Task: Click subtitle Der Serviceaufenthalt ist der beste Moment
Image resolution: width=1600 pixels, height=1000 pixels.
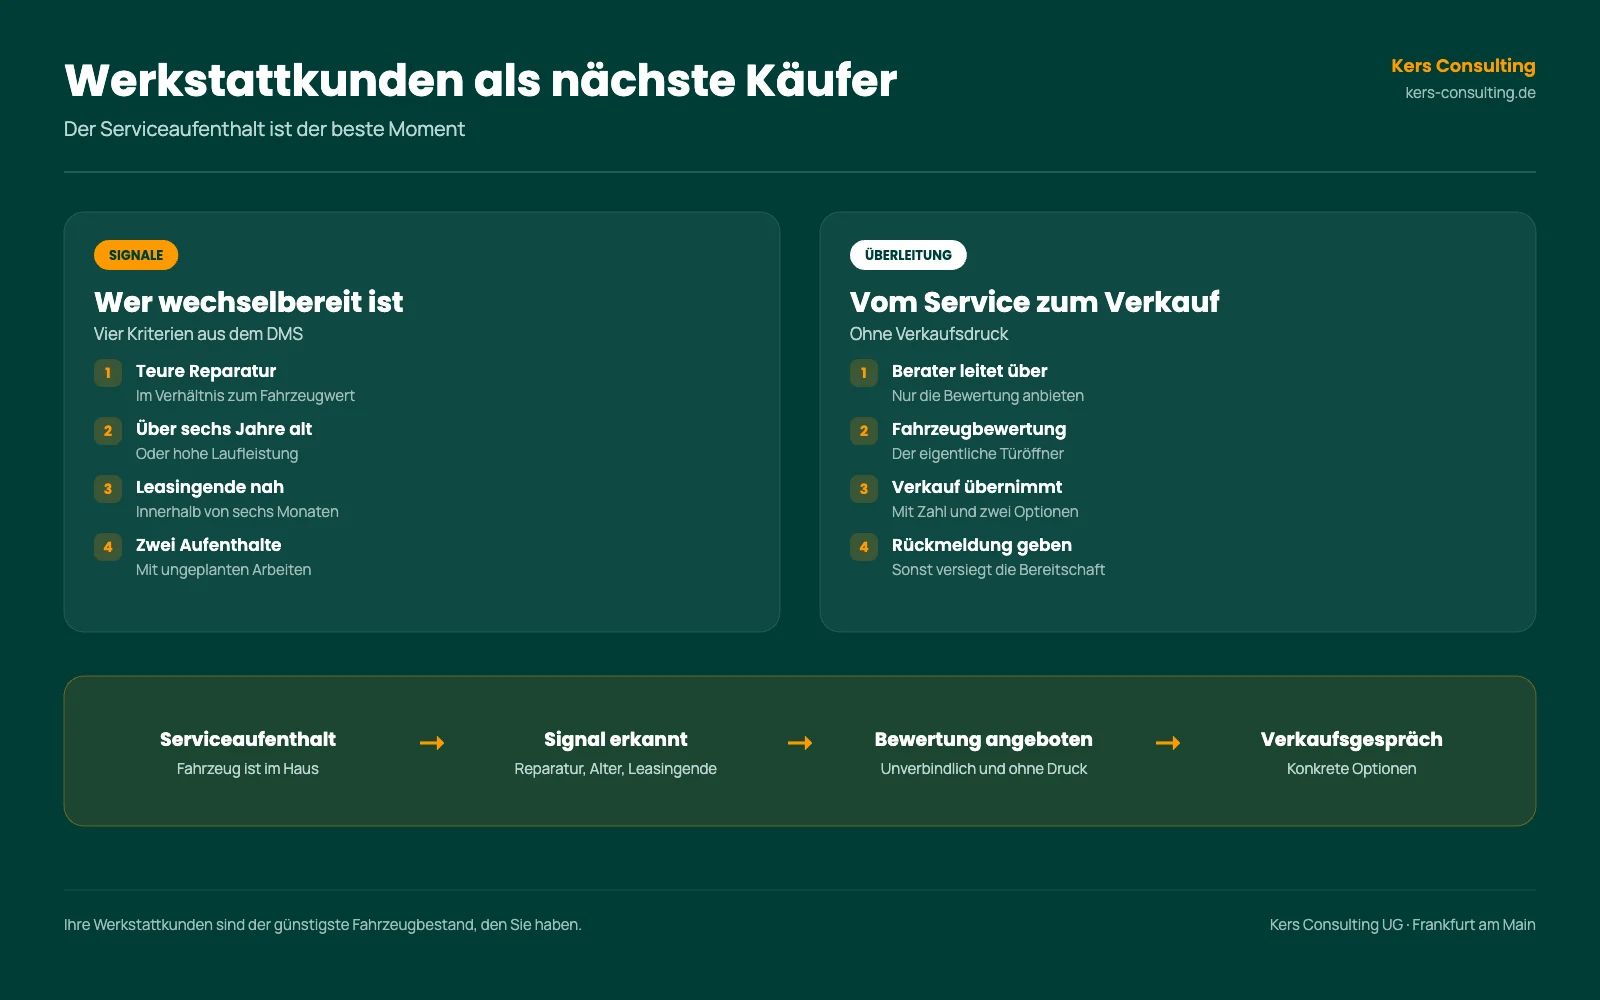Action: 264,129
